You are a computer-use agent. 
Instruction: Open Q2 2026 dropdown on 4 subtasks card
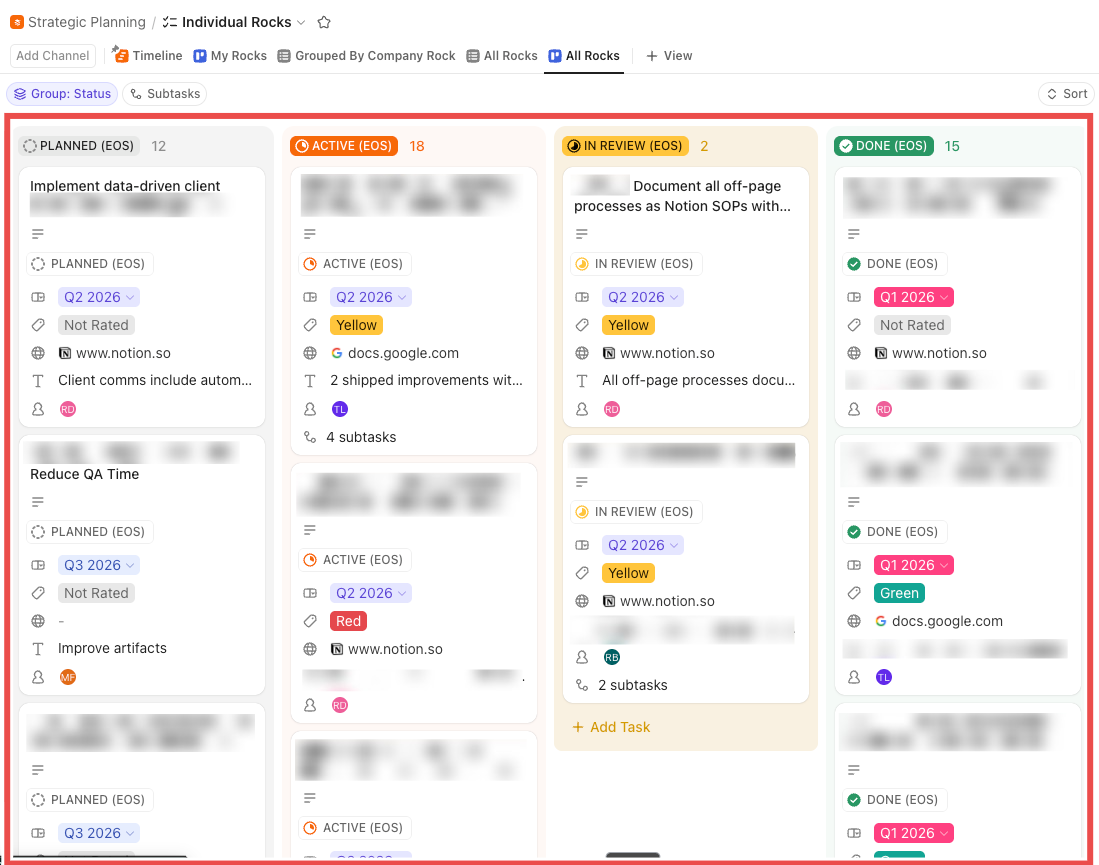pyautogui.click(x=371, y=297)
